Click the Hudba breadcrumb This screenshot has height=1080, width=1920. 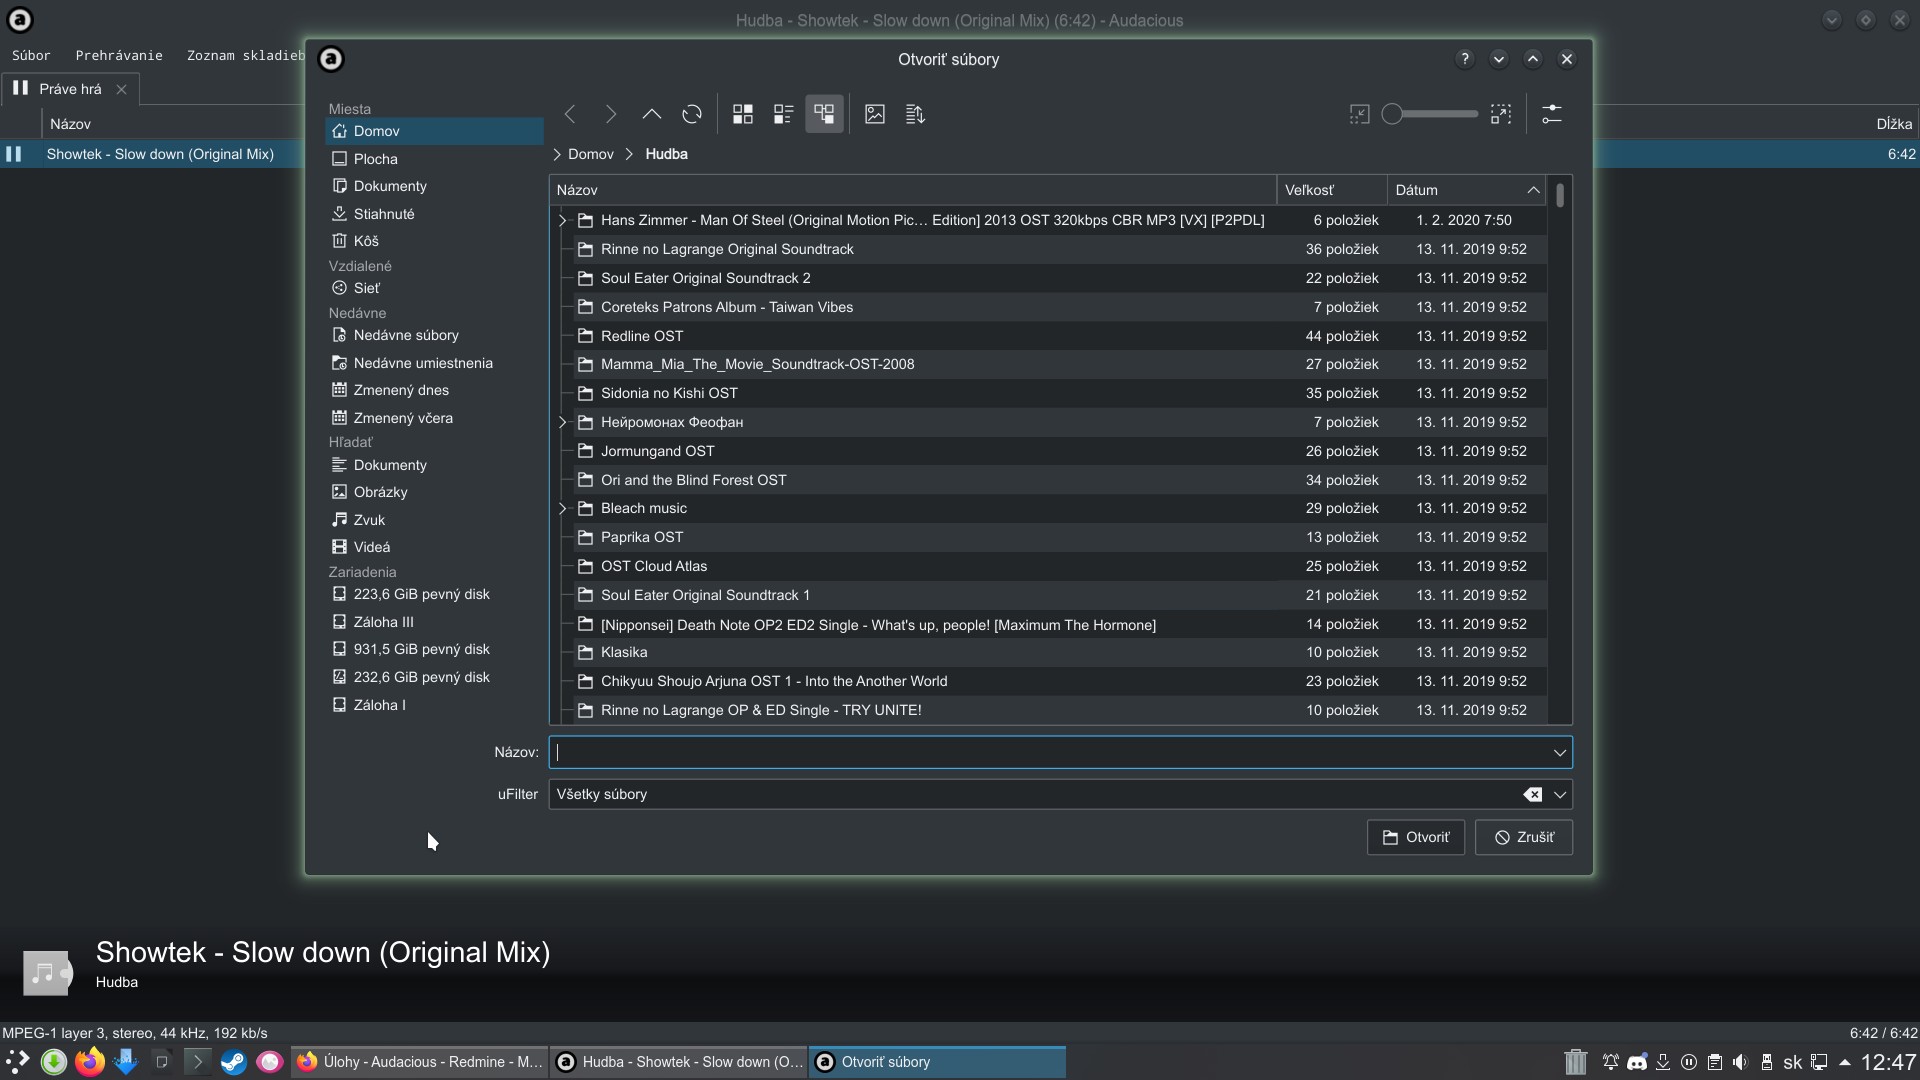pos(666,154)
